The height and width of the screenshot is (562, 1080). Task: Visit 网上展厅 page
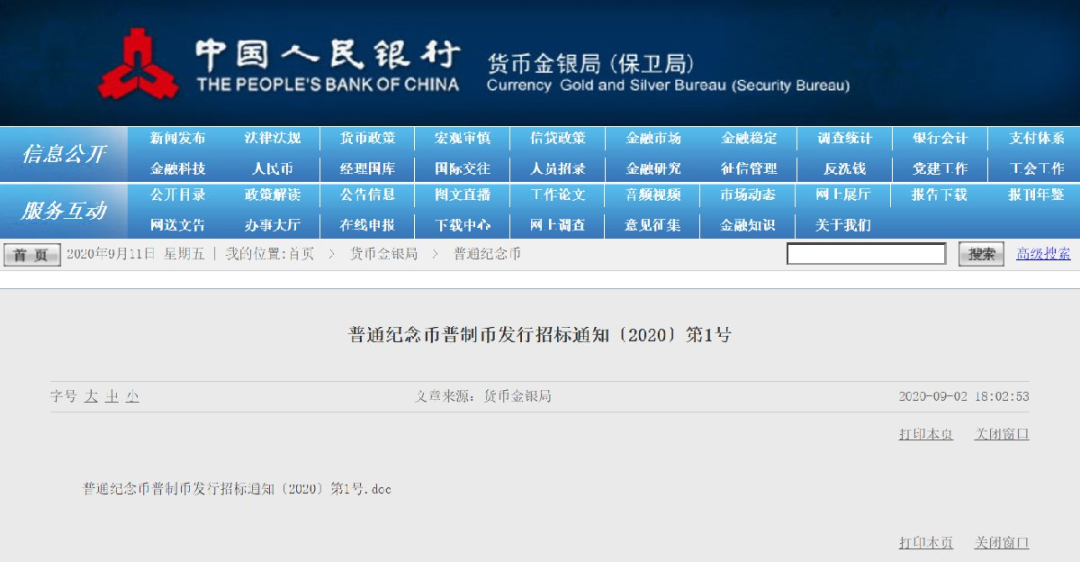844,195
